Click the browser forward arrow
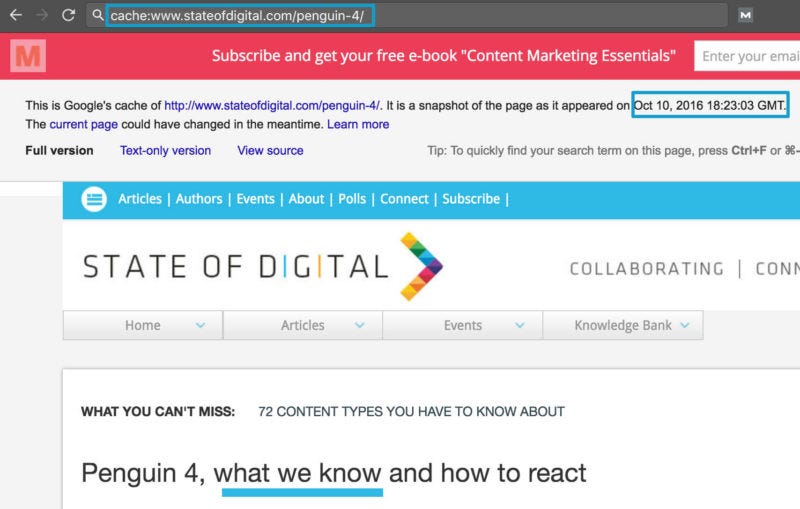The image size is (800, 509). [x=41, y=15]
